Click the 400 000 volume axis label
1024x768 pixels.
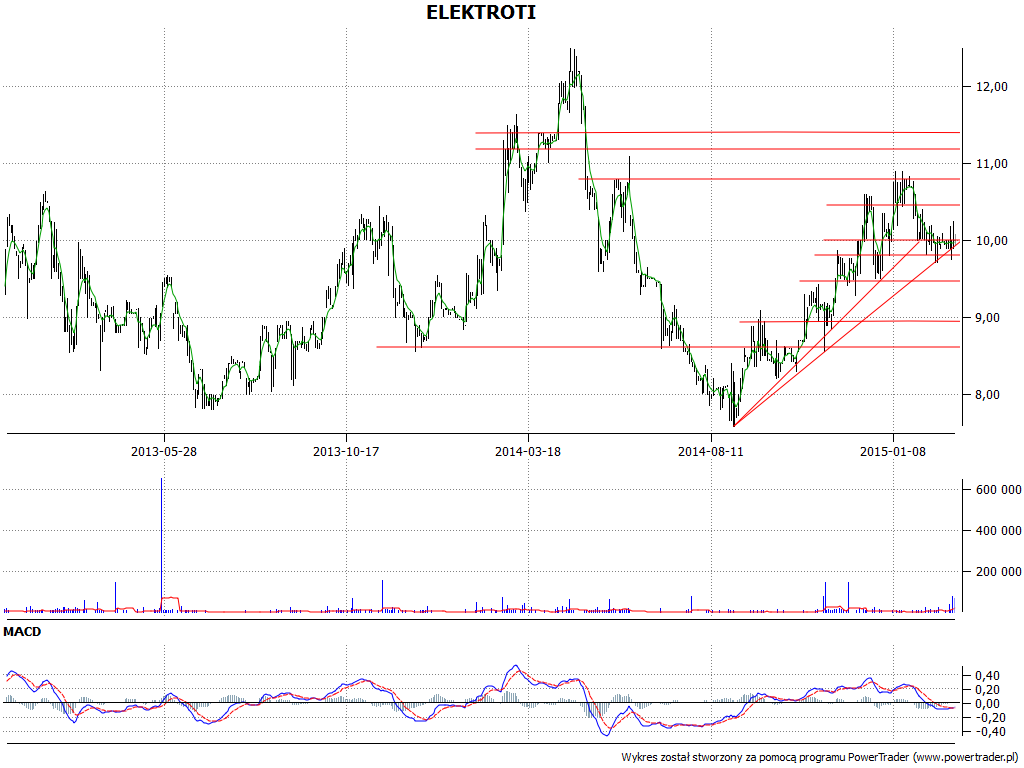(x=999, y=531)
